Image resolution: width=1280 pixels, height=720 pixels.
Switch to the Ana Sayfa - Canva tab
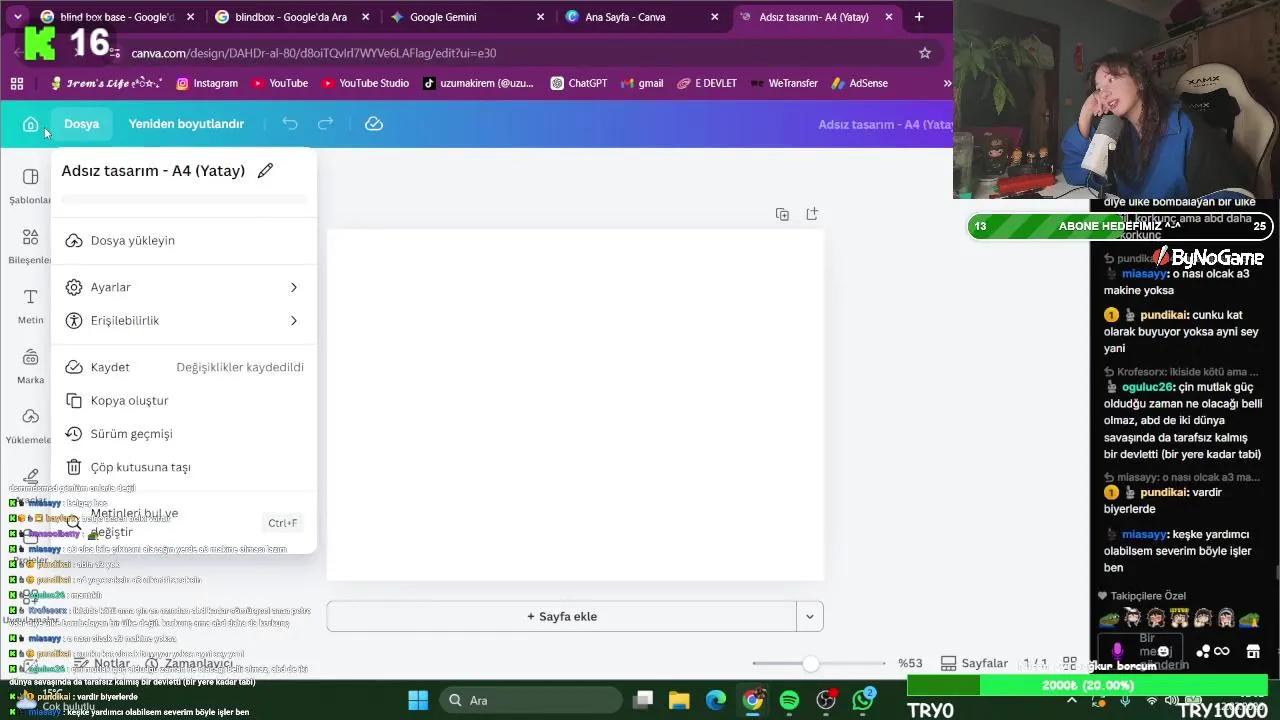(x=642, y=17)
